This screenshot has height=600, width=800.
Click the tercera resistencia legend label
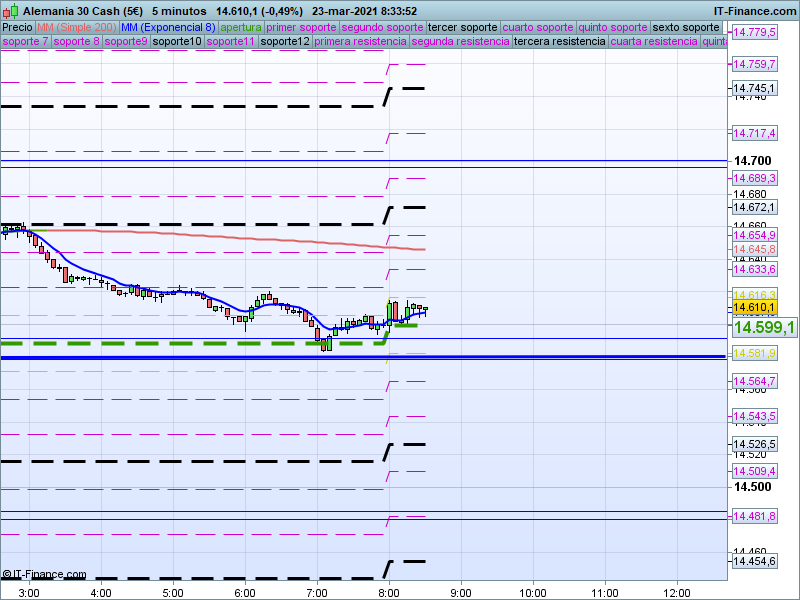(x=559, y=42)
